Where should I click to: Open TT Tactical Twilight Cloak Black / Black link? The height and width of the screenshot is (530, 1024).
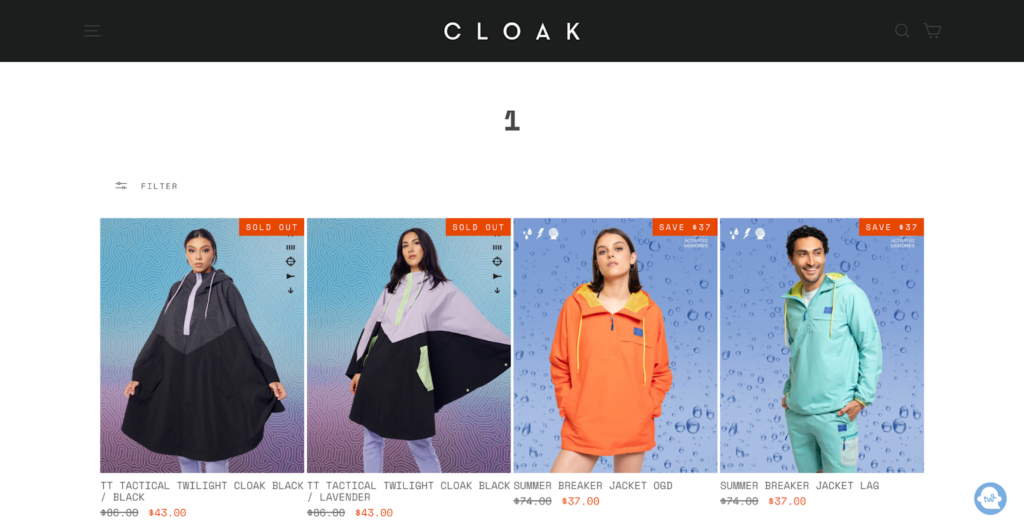[202, 491]
